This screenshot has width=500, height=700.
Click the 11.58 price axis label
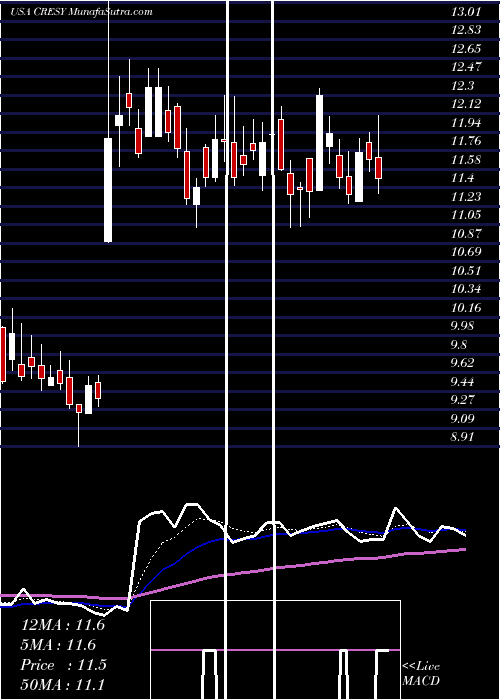466,160
